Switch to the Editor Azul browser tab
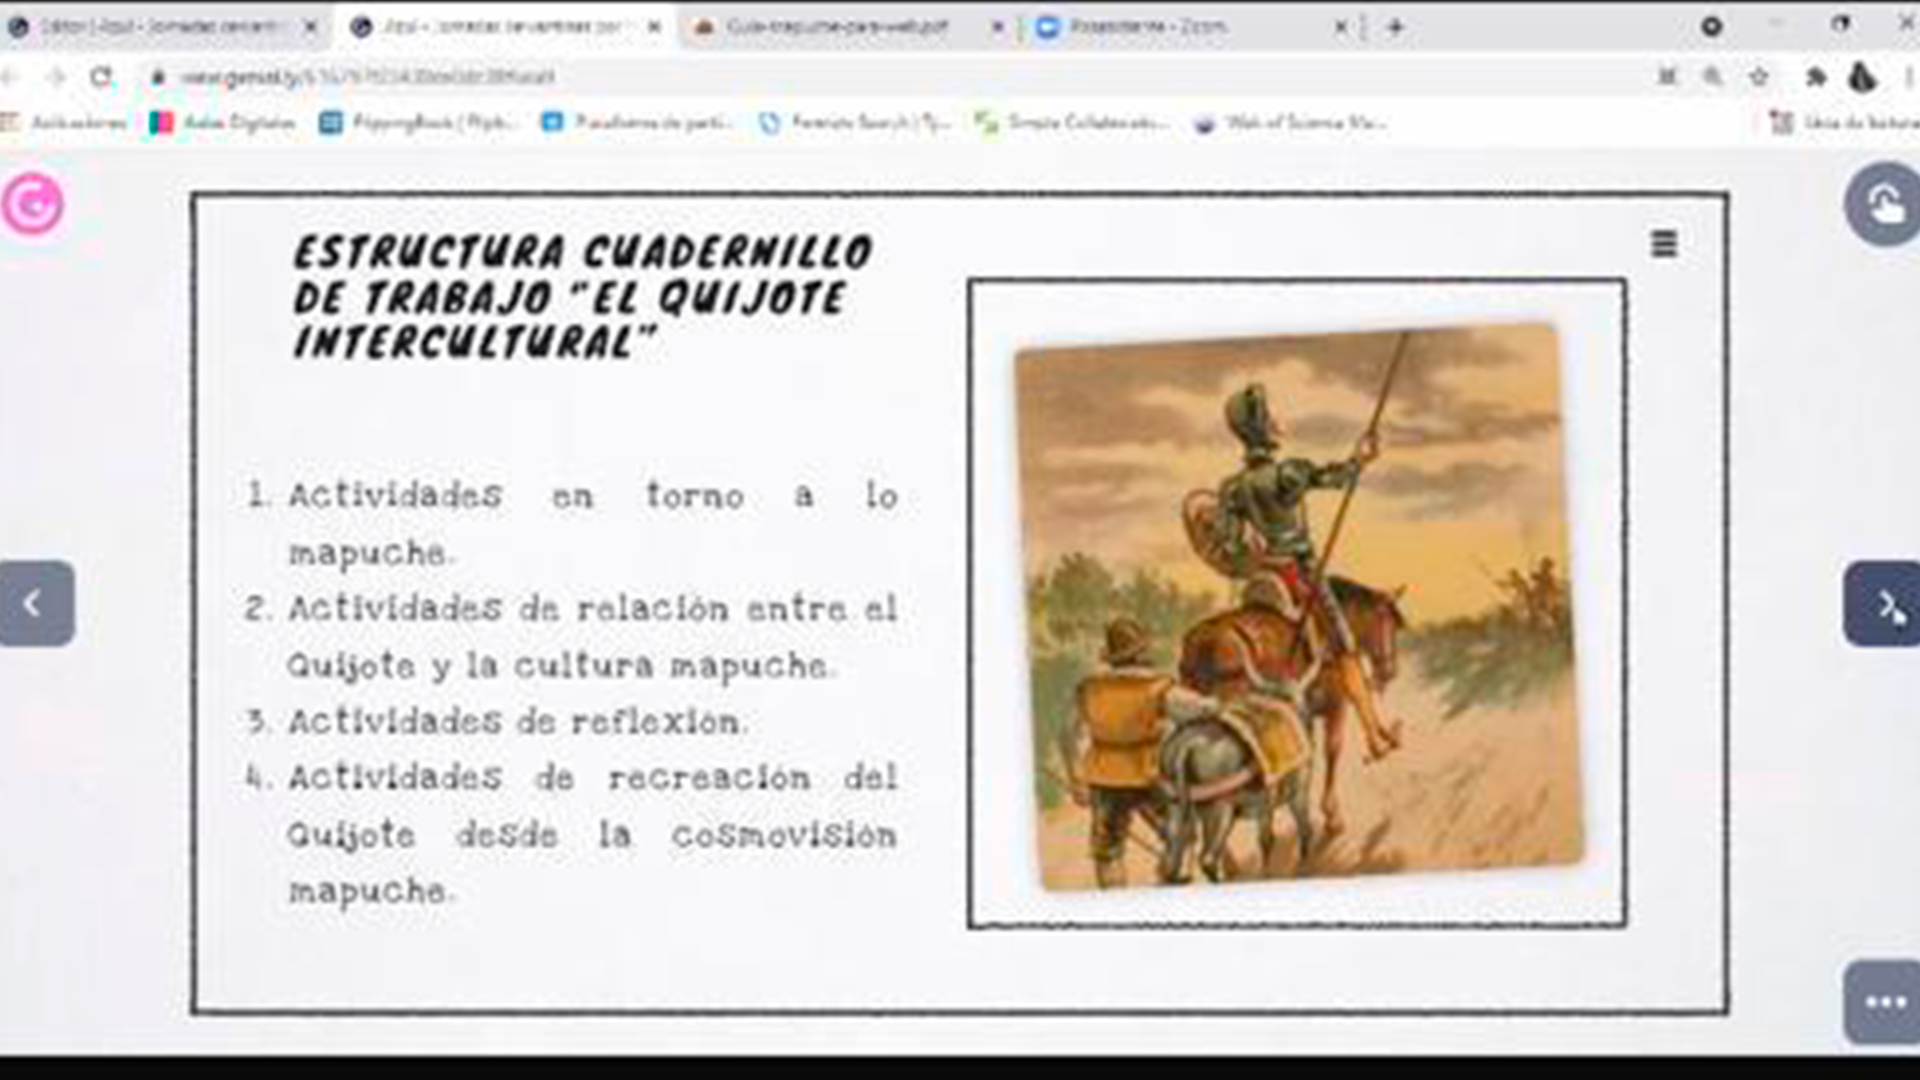 pos(160,27)
